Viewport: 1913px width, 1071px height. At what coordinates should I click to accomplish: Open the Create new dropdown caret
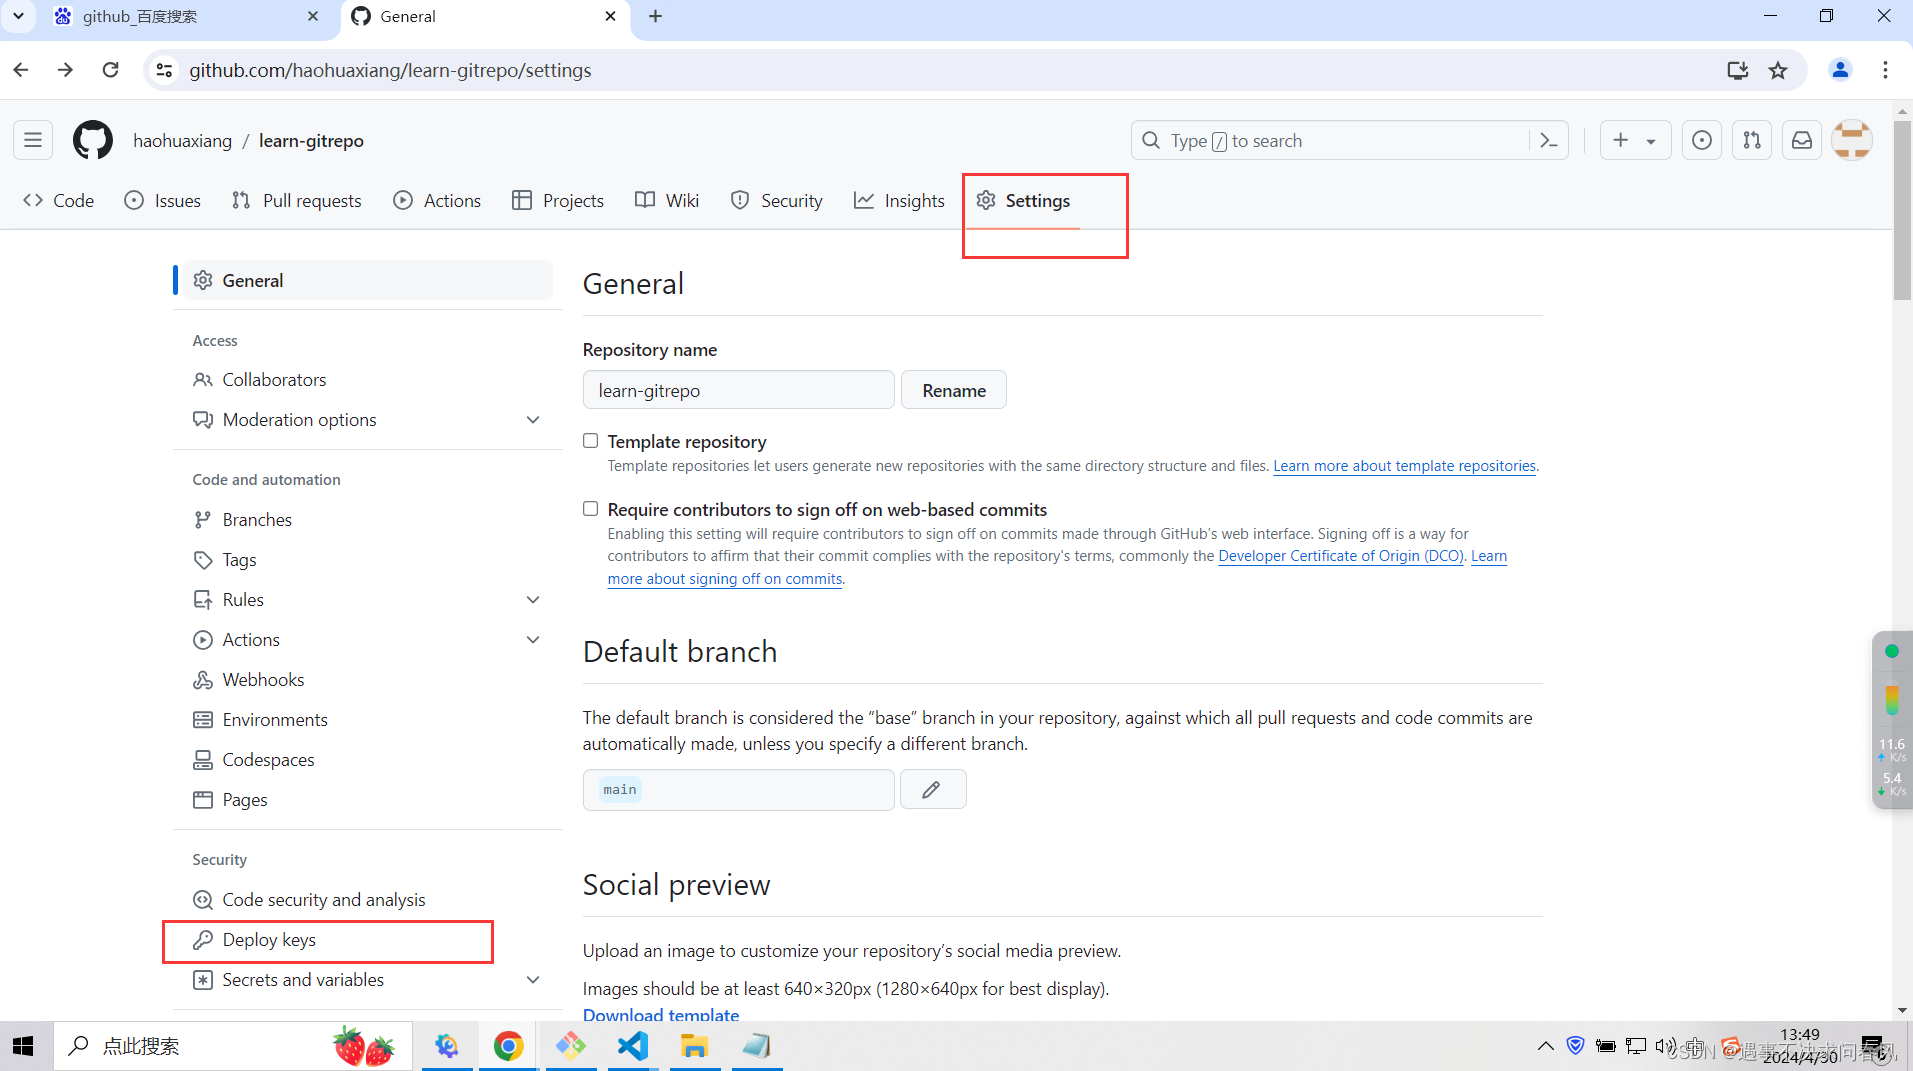pos(1651,141)
